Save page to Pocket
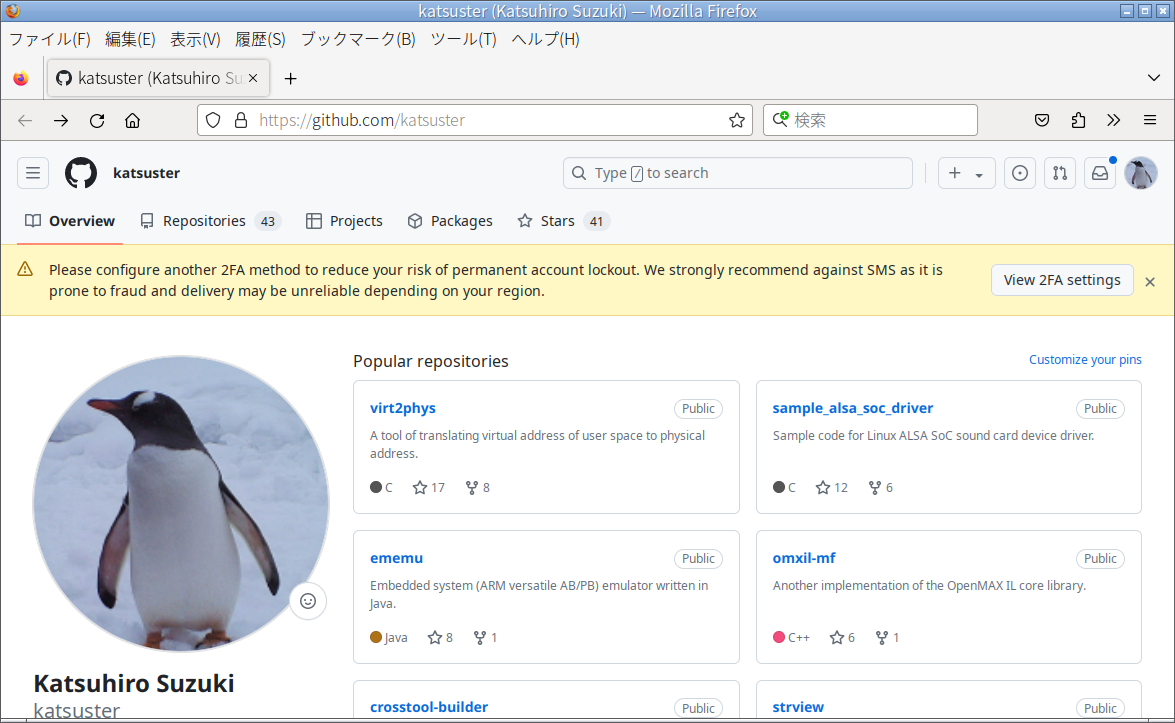 [x=1042, y=120]
